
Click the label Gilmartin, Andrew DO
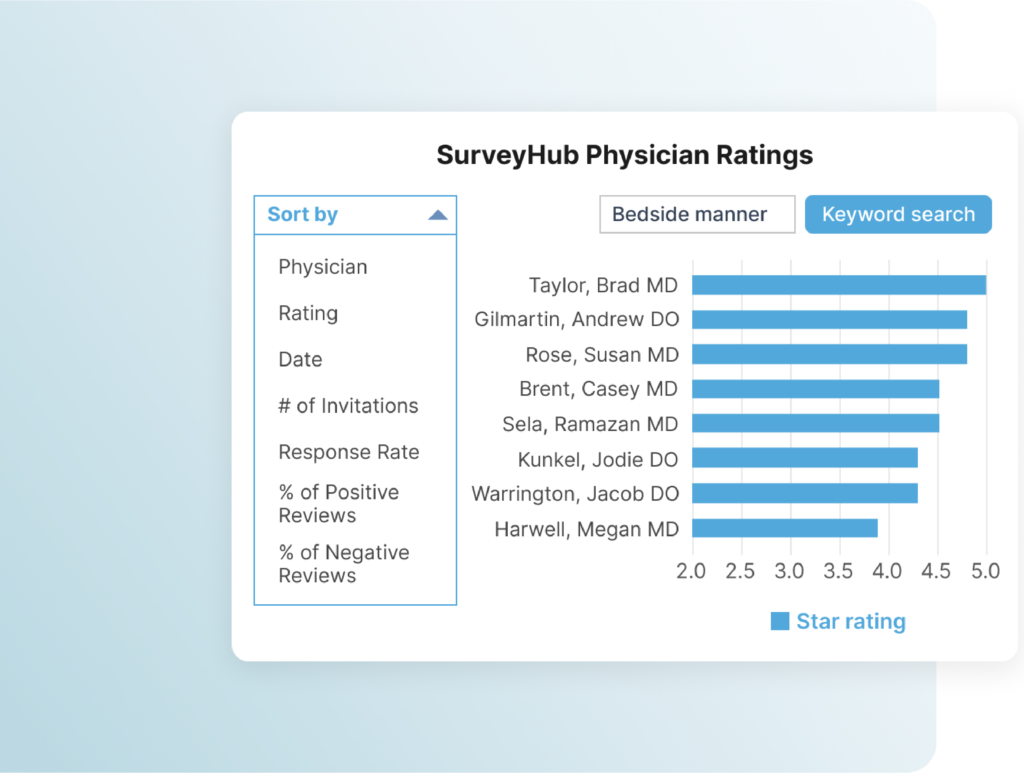tap(576, 320)
